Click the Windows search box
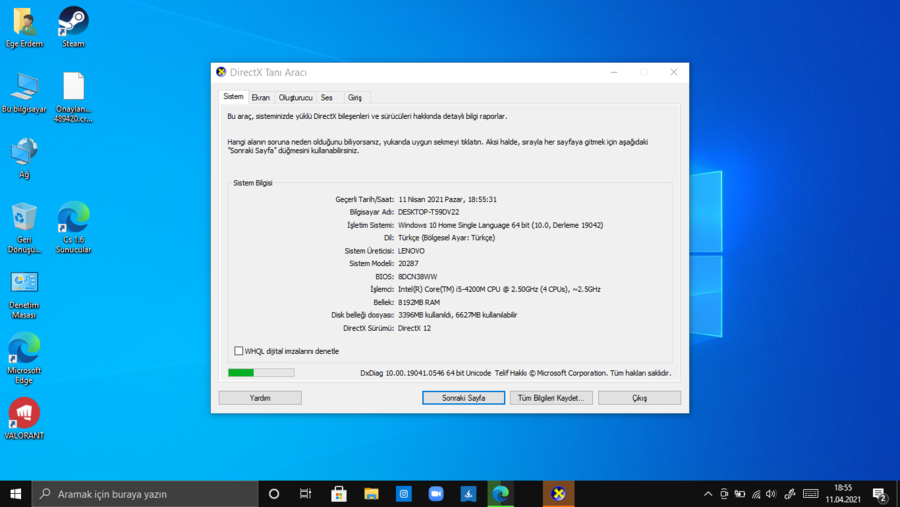 coord(145,494)
